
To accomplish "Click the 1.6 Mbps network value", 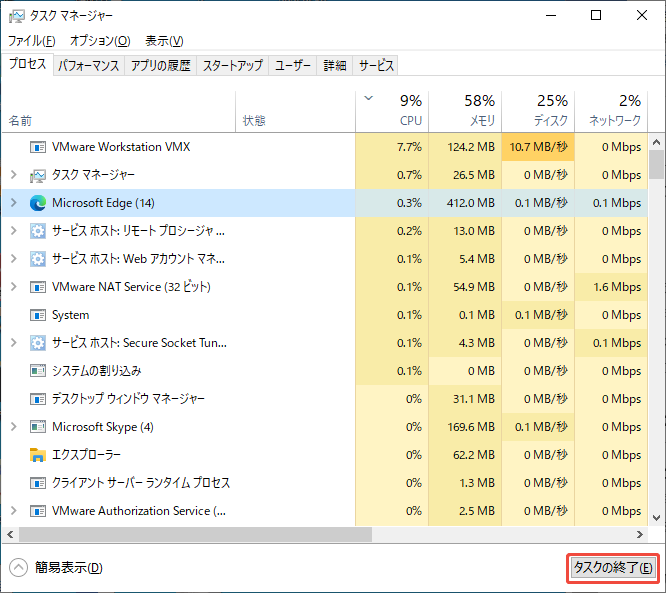I will click(617, 287).
